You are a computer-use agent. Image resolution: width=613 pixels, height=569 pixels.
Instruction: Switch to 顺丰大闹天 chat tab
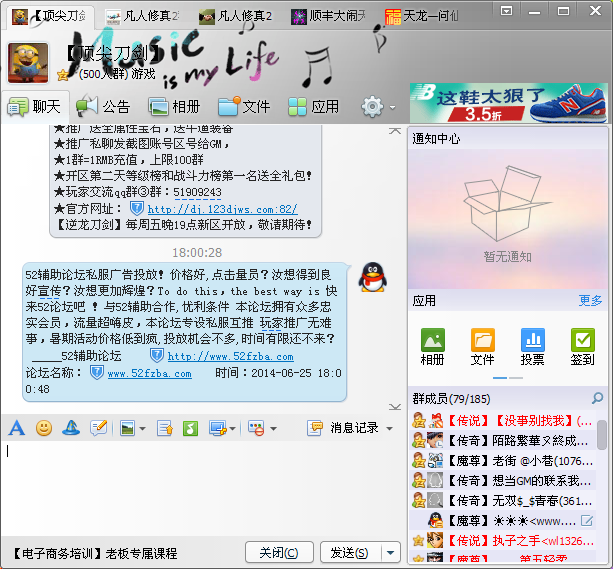328,16
